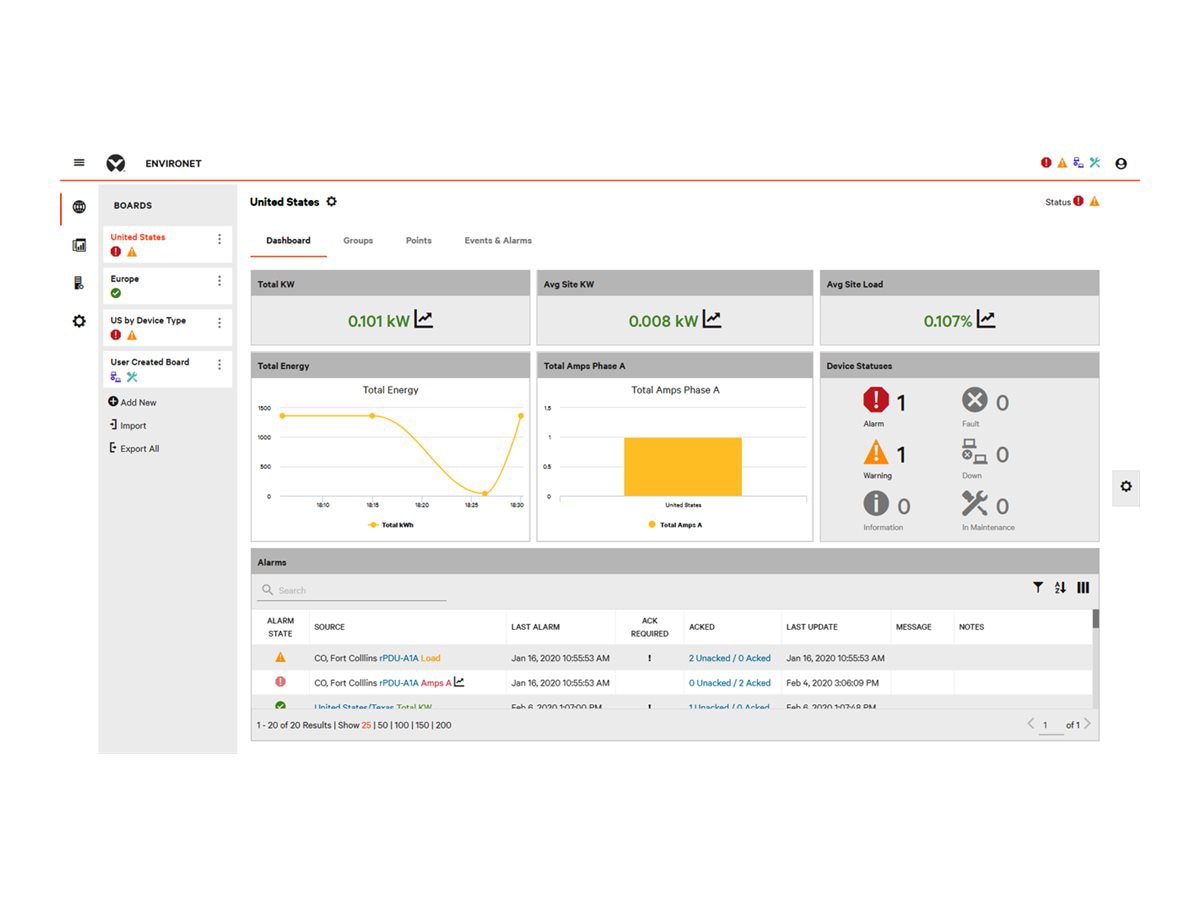Open the 2 Unacked / 0 Acked link
The height and width of the screenshot is (900, 1200).
click(x=729, y=658)
